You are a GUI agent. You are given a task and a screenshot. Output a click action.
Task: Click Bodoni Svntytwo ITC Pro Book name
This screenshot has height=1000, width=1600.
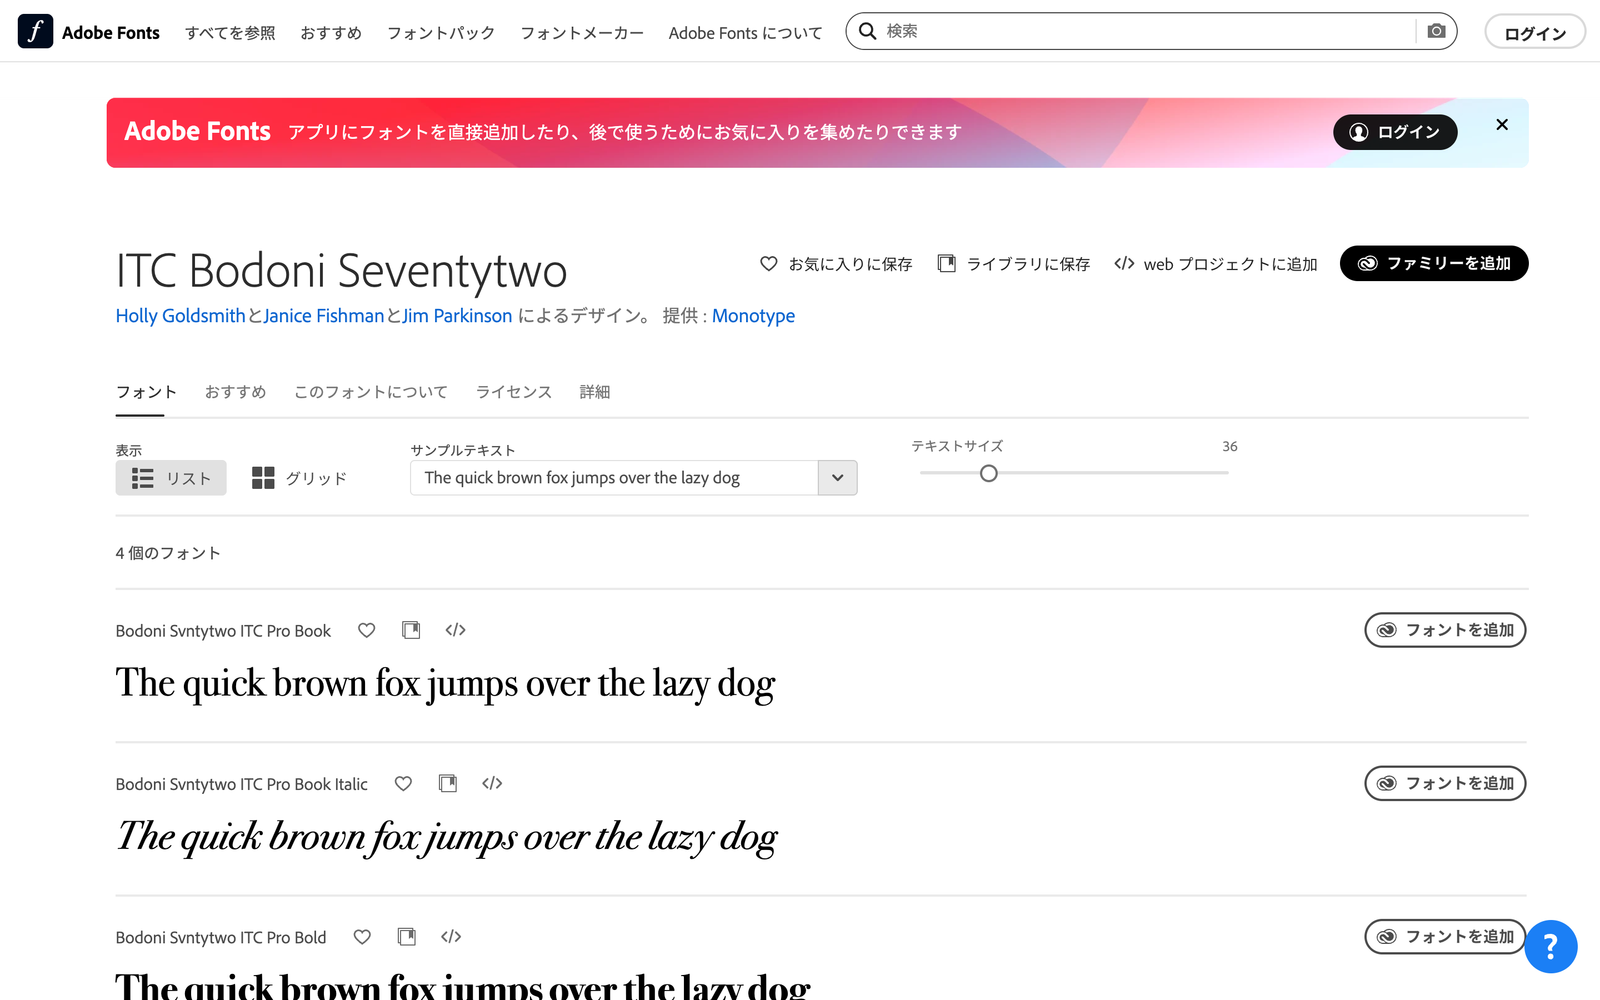pos(223,631)
